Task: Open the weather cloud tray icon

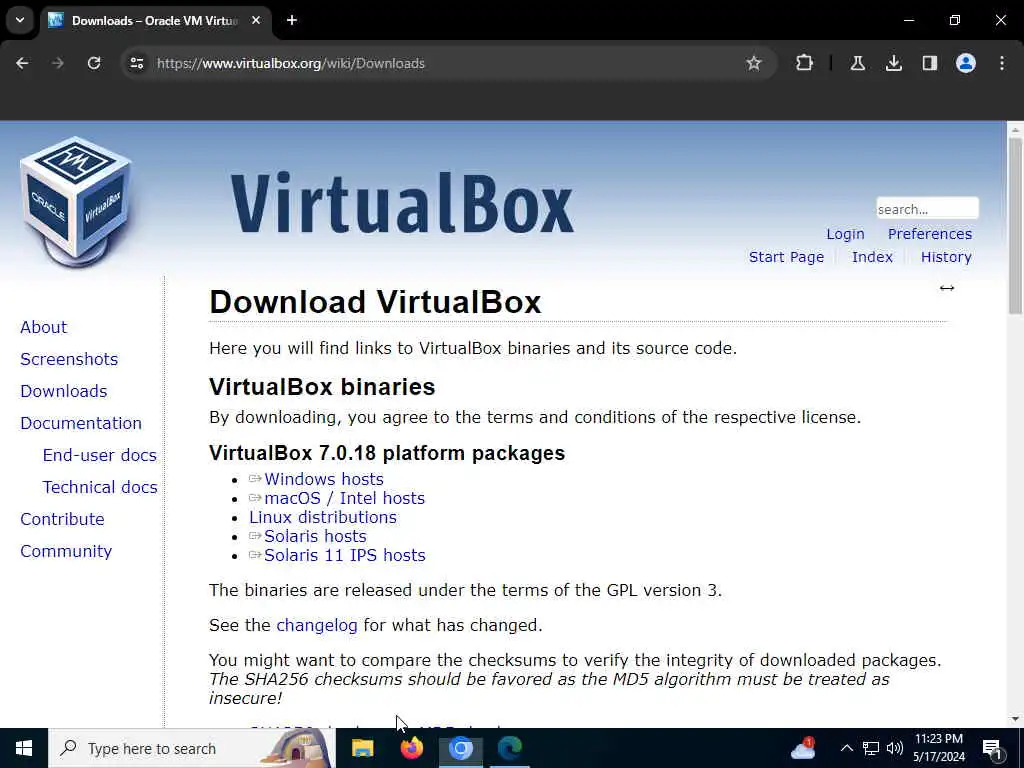Action: pyautogui.click(x=803, y=749)
